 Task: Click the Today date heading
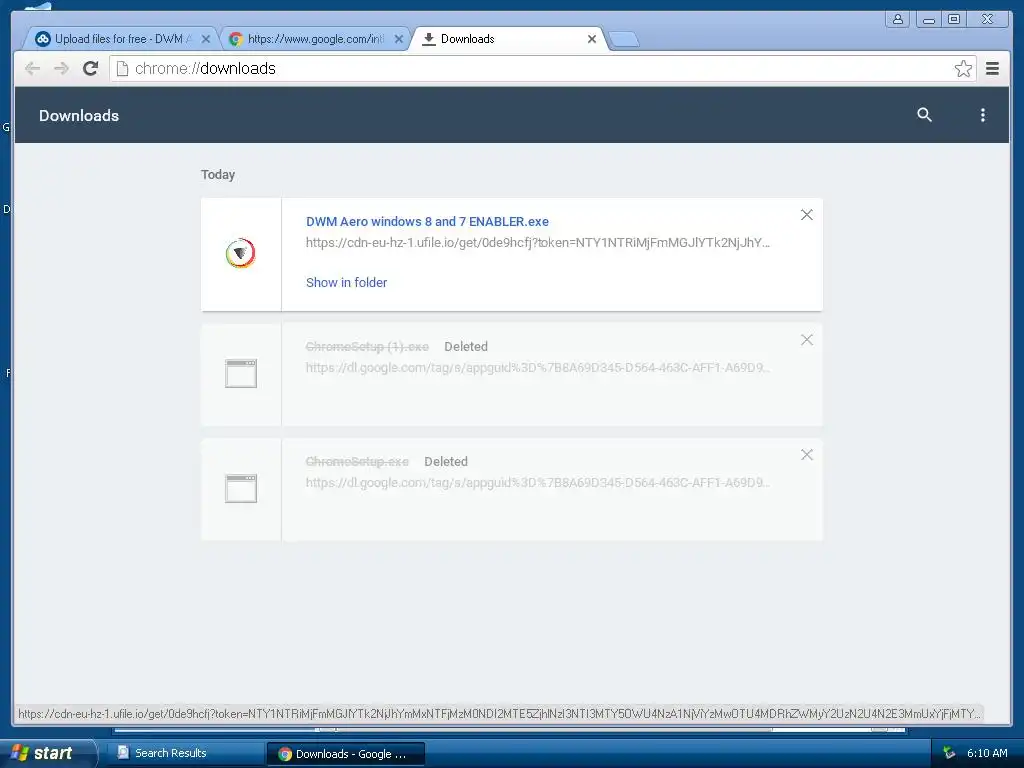217,174
